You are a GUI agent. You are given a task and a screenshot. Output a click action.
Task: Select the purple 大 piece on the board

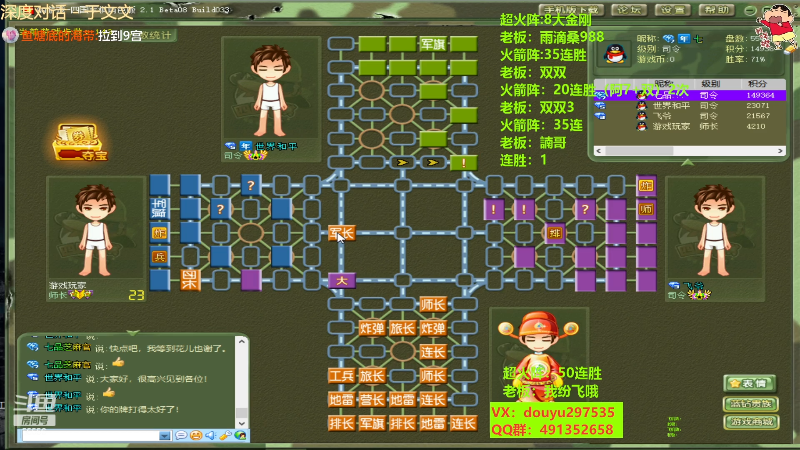tap(341, 281)
